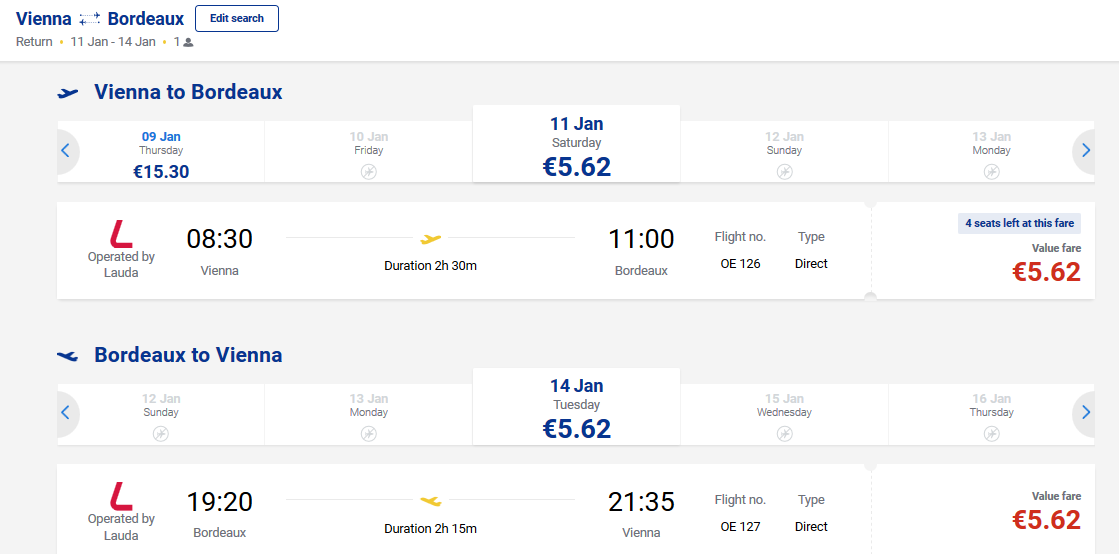Click the 4 seats left at this fare badge

click(x=1019, y=223)
